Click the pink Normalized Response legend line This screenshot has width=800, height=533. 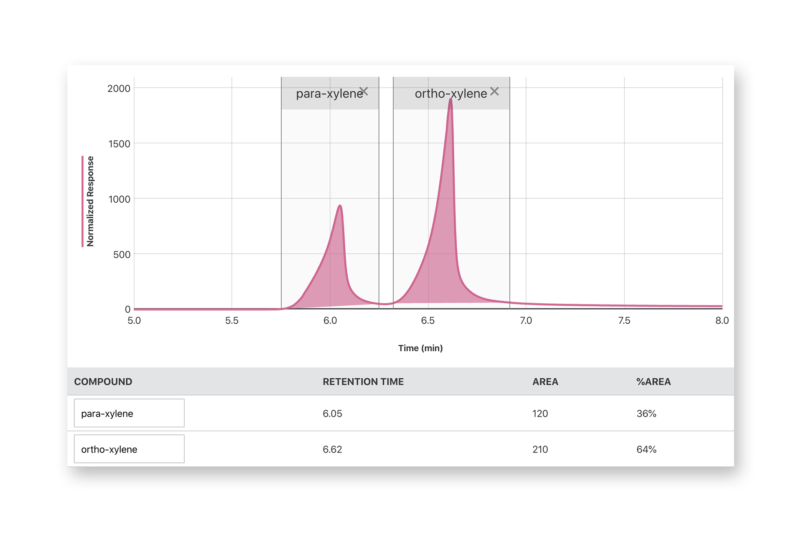[x=82, y=201]
